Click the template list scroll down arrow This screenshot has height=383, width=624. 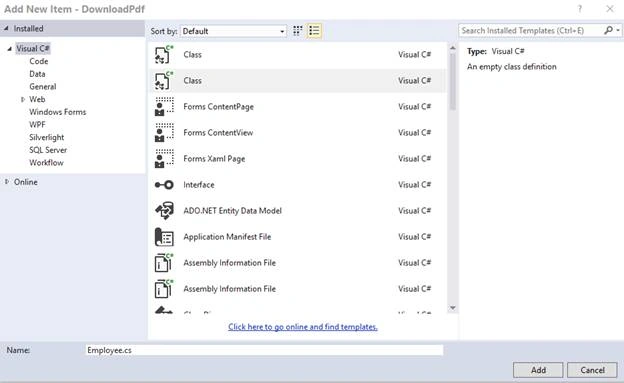point(452,308)
